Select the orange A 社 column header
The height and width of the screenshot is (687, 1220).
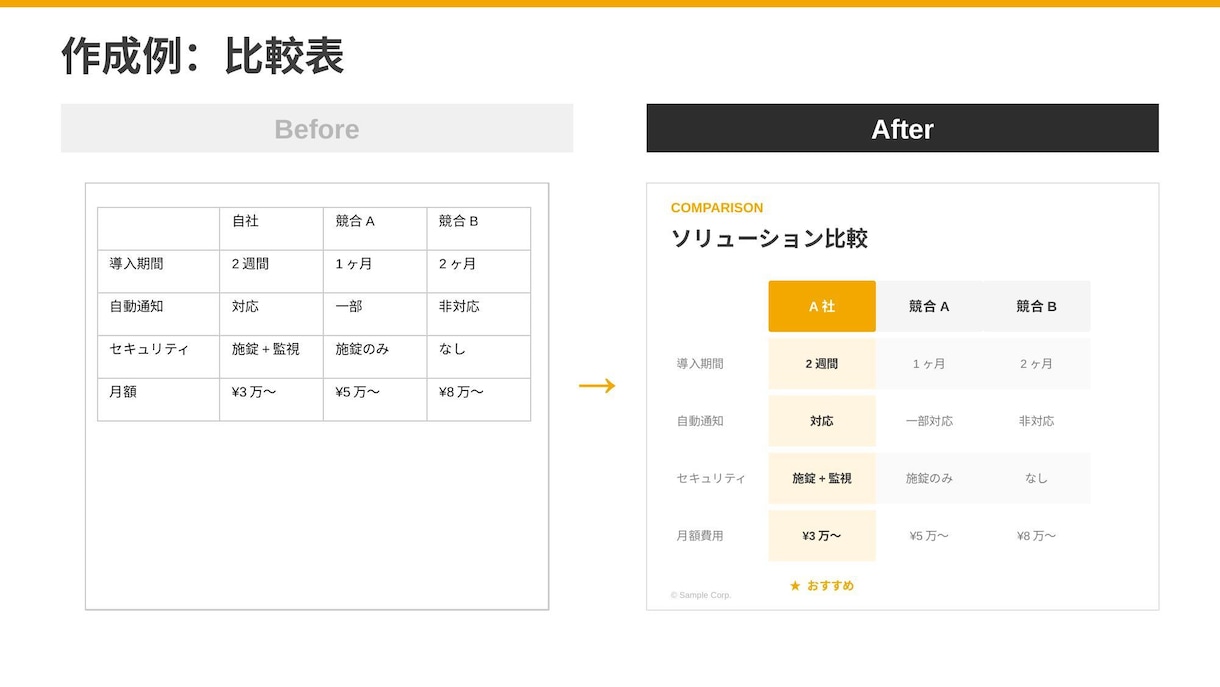click(822, 306)
